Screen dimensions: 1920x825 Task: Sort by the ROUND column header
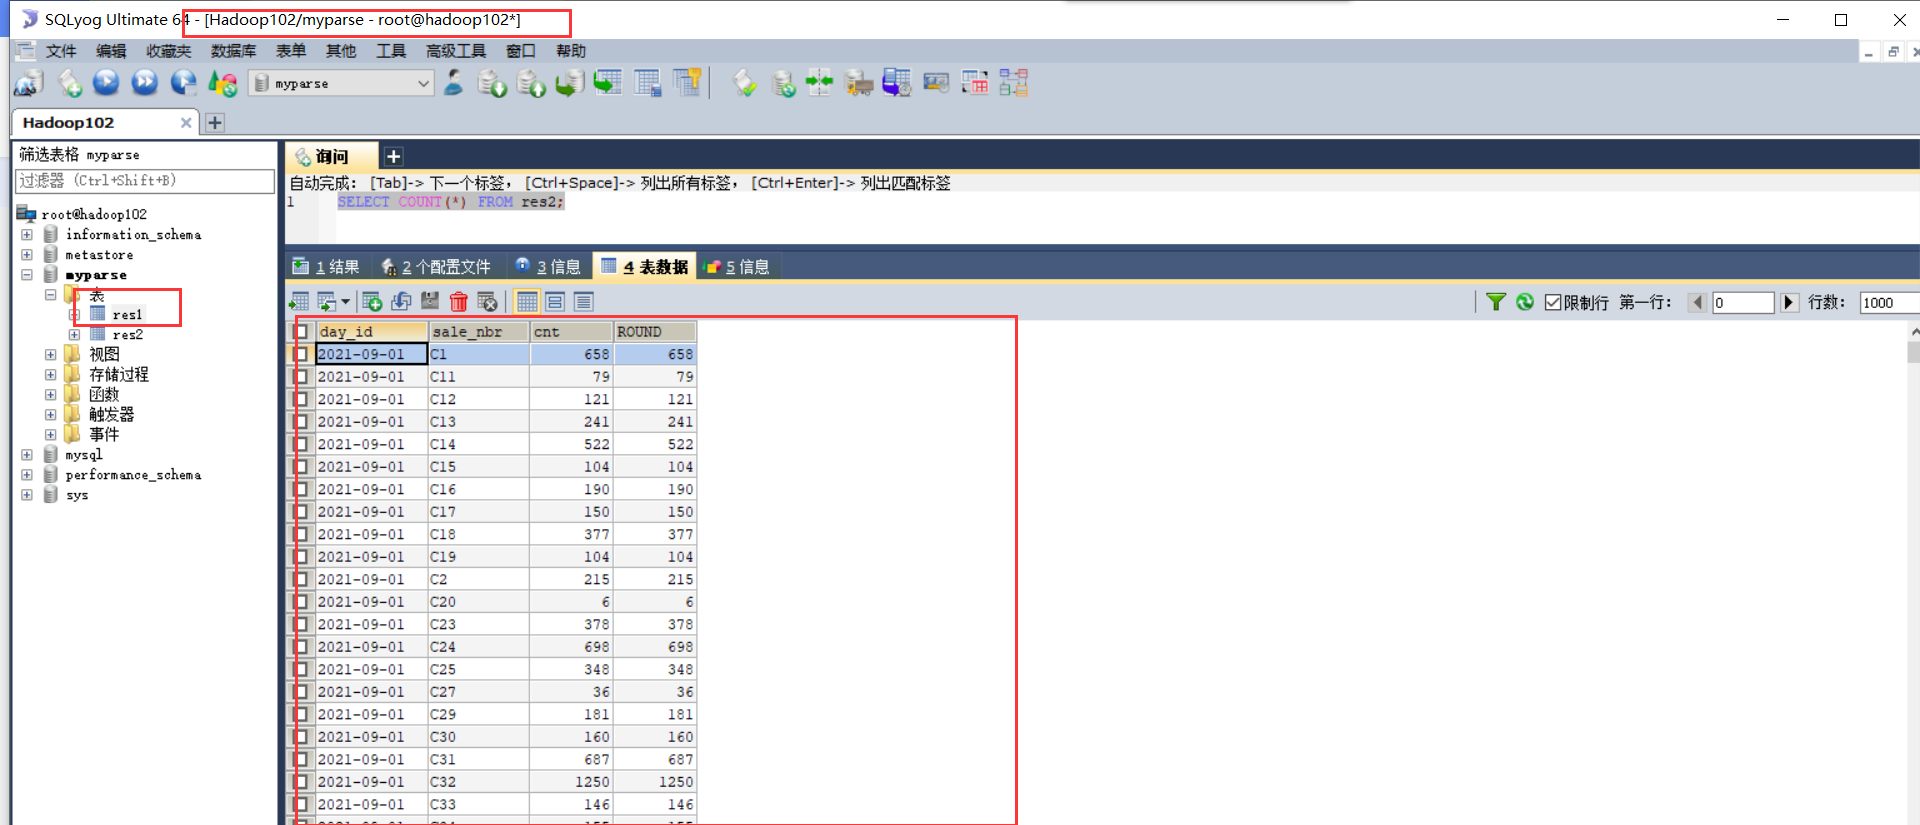click(x=655, y=332)
